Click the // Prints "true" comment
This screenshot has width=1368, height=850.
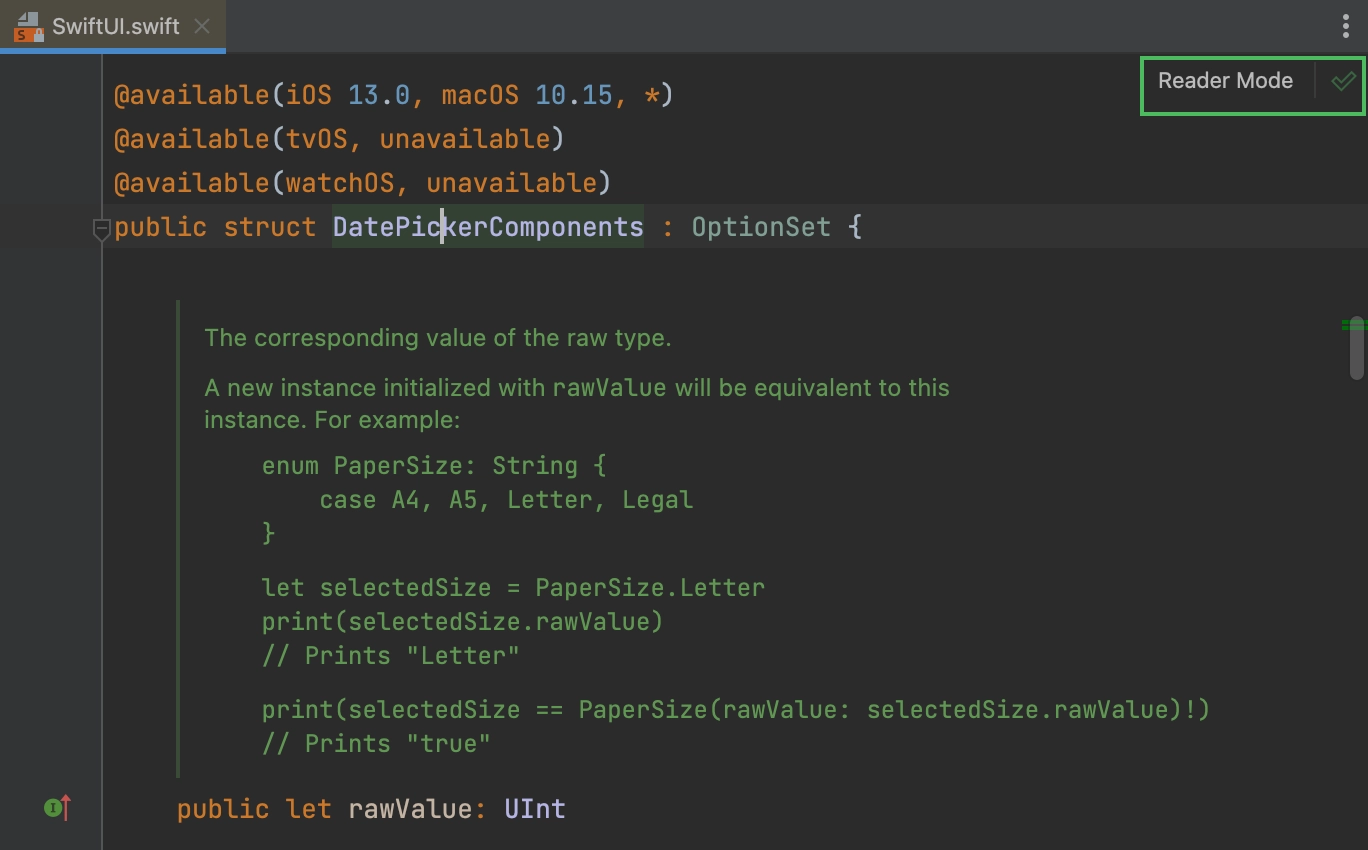[376, 744]
